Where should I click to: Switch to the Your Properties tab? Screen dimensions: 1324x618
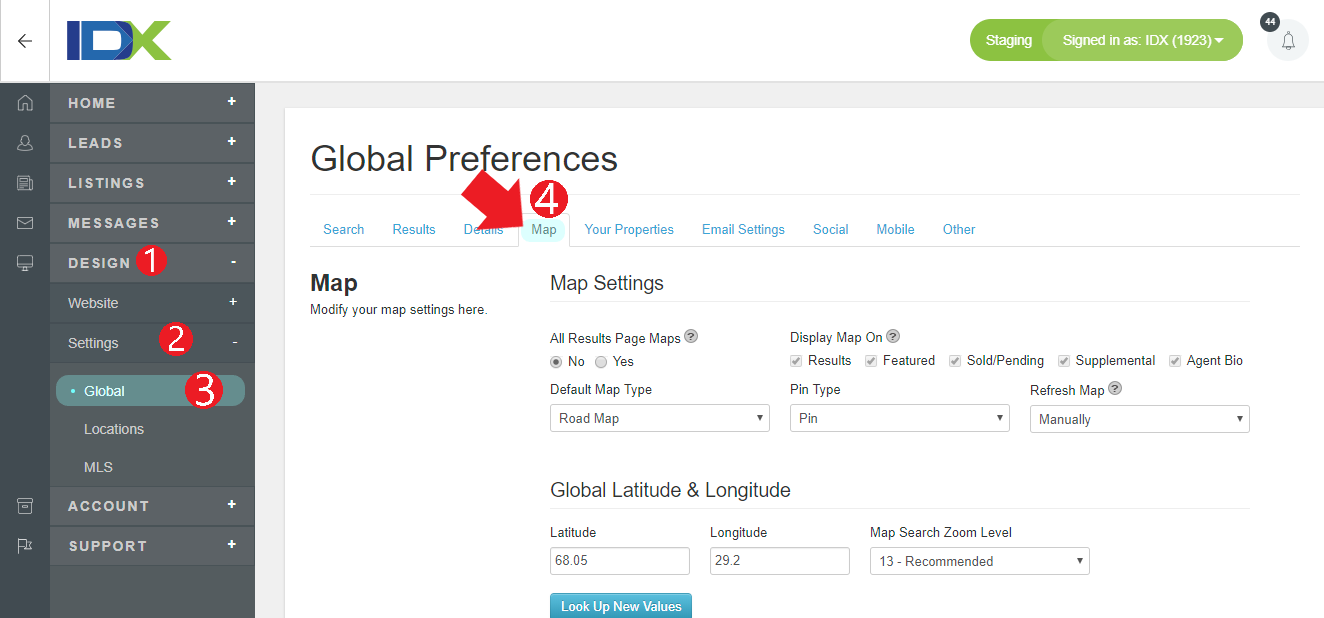pyautogui.click(x=629, y=230)
